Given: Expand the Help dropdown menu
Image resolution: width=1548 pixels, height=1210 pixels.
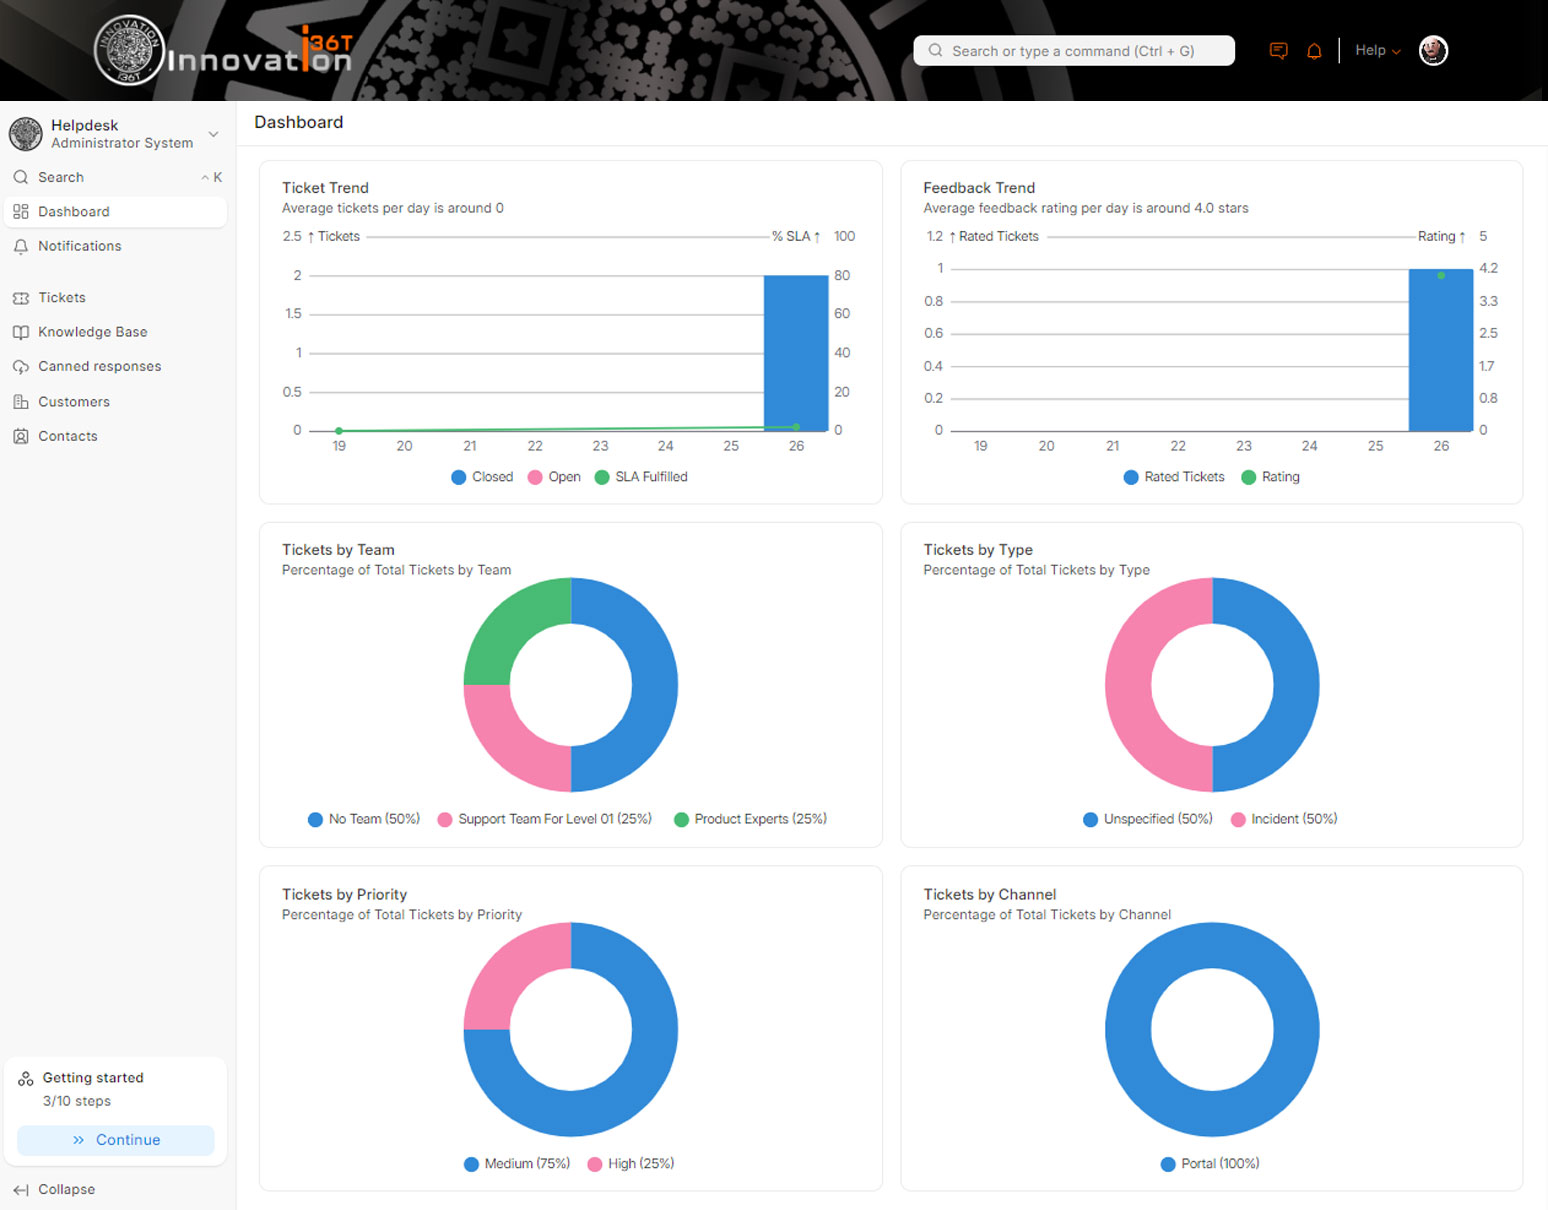Looking at the screenshot, I should pyautogui.click(x=1377, y=51).
